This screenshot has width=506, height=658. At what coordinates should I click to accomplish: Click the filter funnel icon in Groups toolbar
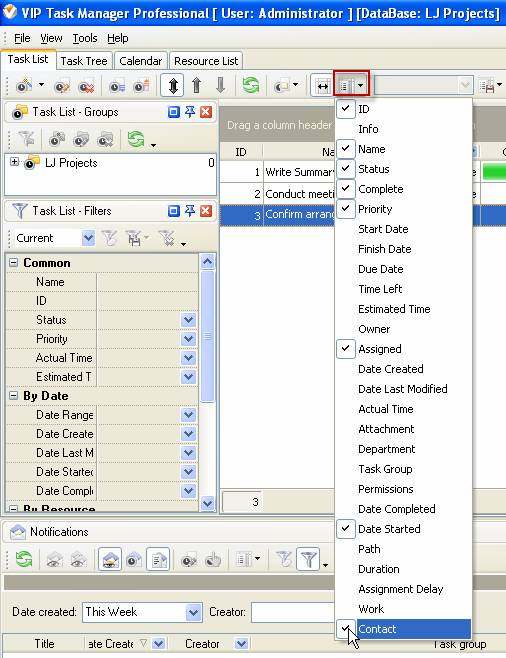(x=26, y=139)
